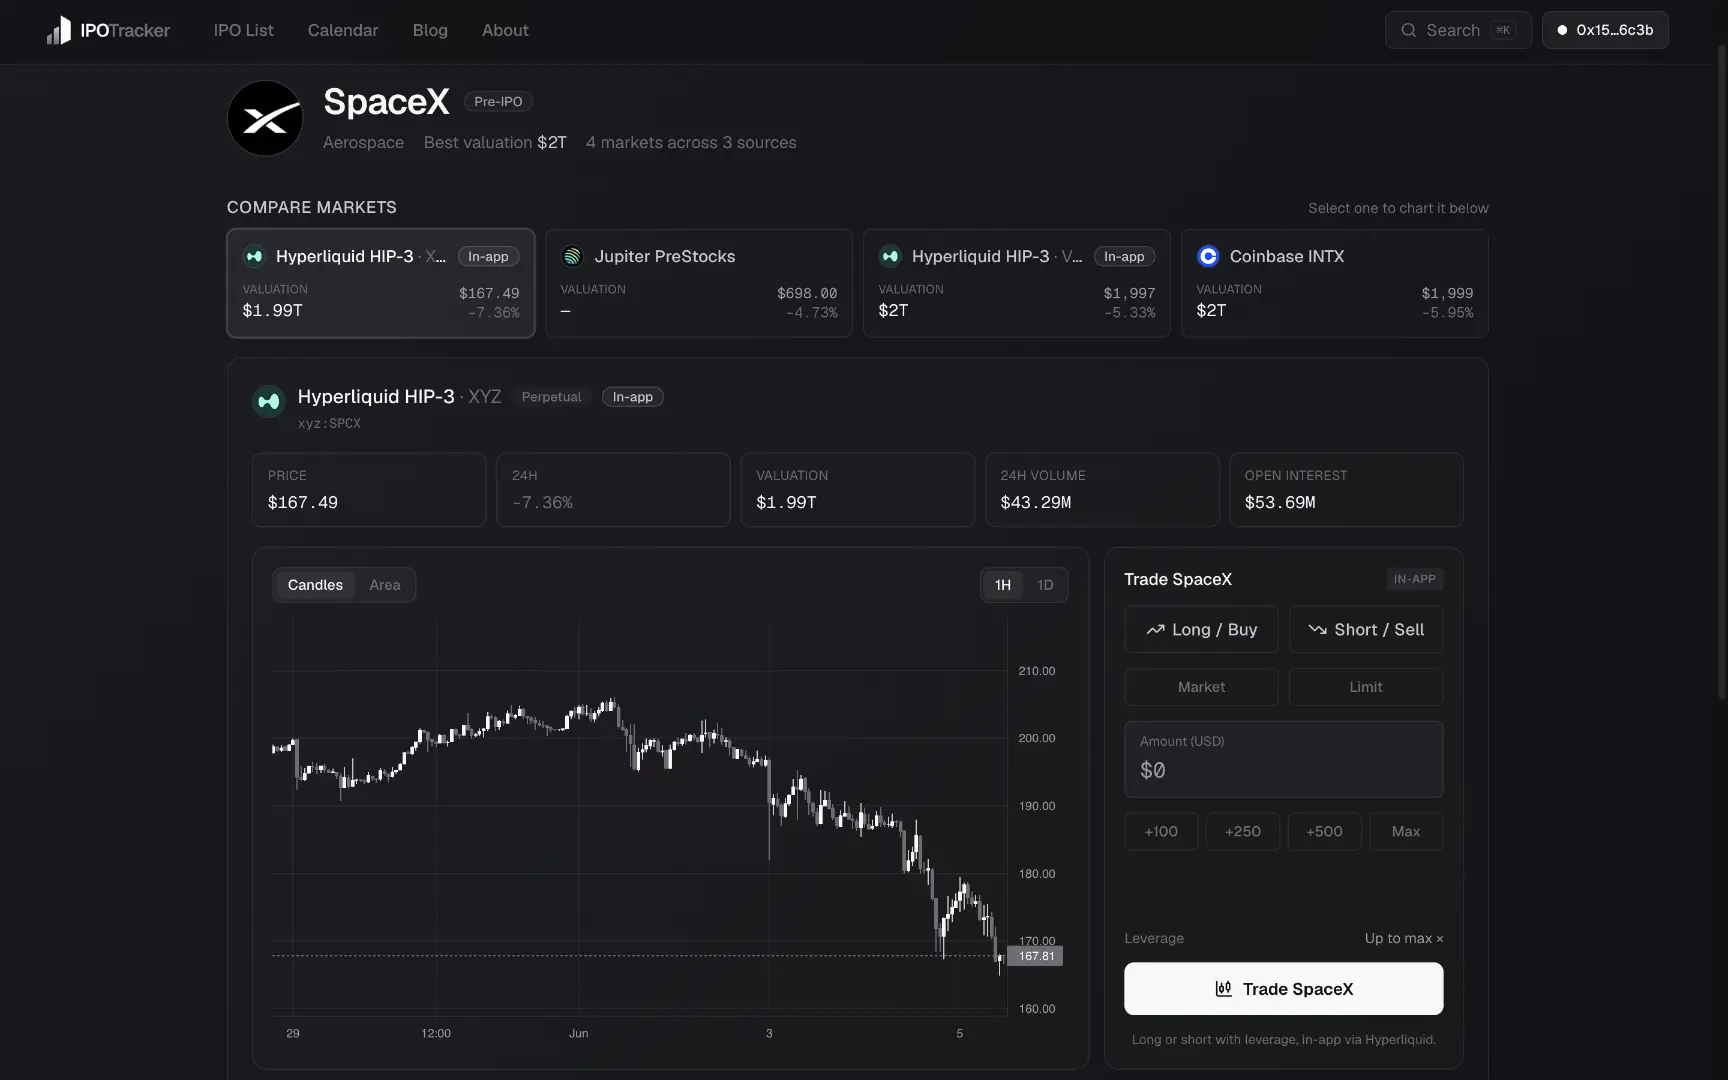Click the 'Jun' date label on chart axis

(578, 1033)
